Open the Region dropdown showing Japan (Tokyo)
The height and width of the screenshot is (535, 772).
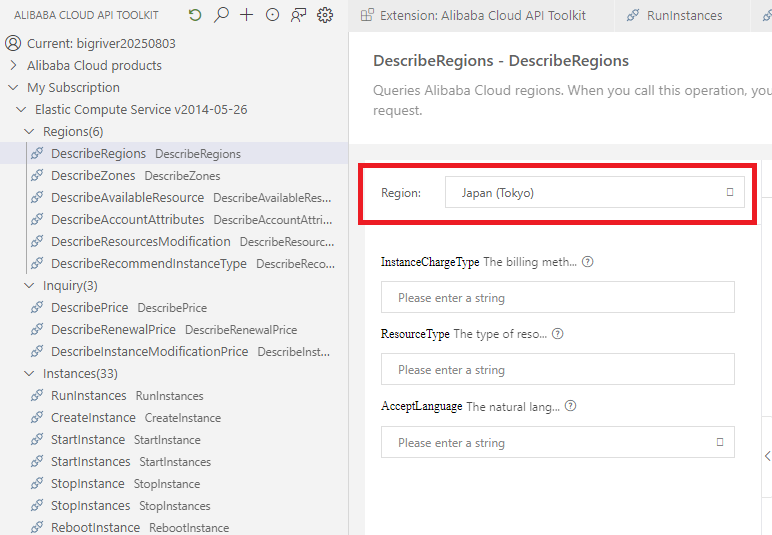[595, 192]
